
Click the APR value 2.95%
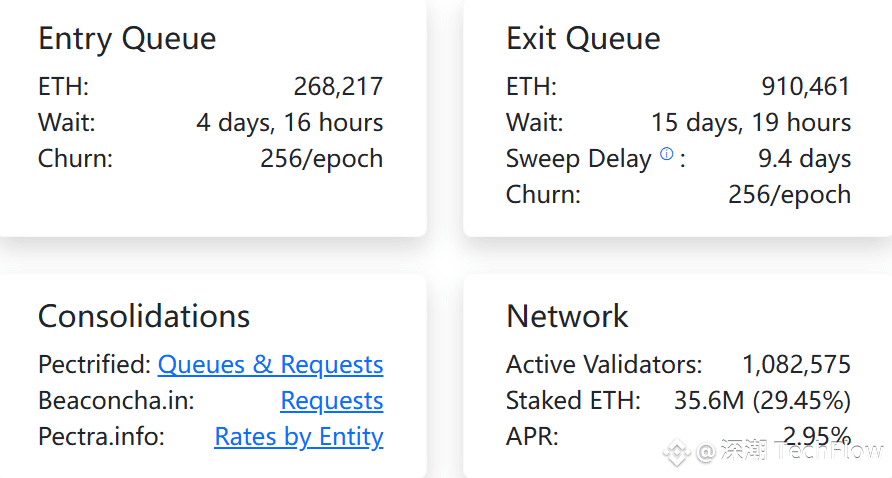pyautogui.click(x=816, y=436)
